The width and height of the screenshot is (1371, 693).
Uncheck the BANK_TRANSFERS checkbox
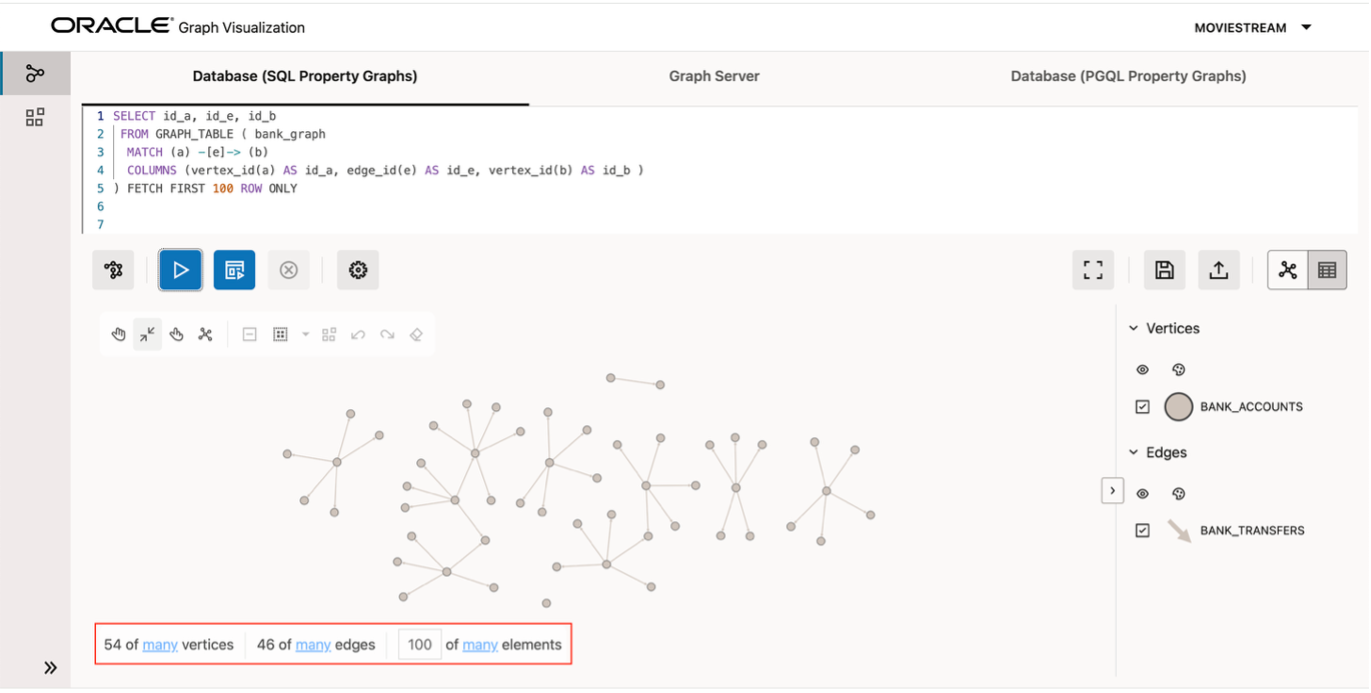[1143, 531]
